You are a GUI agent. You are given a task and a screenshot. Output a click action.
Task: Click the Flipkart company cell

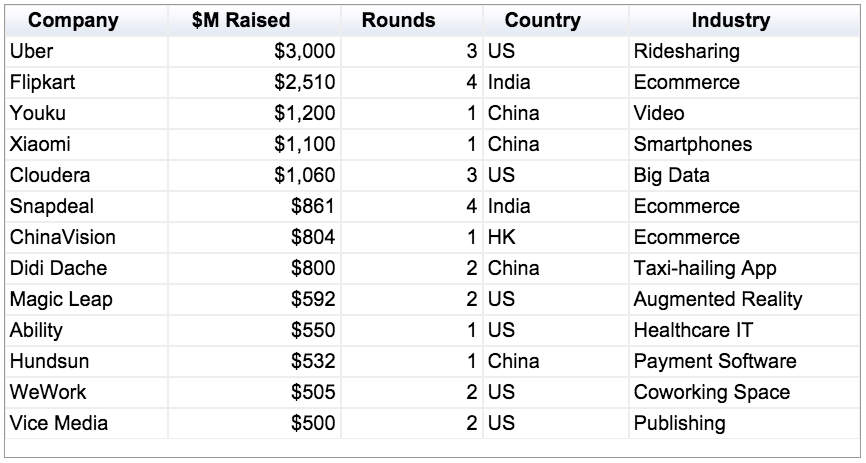[87, 82]
